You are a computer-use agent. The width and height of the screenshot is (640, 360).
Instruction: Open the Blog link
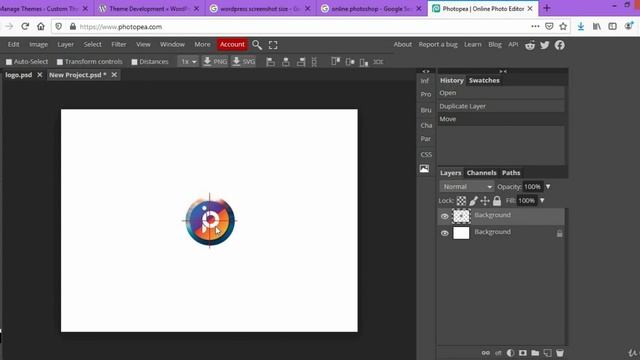495,44
